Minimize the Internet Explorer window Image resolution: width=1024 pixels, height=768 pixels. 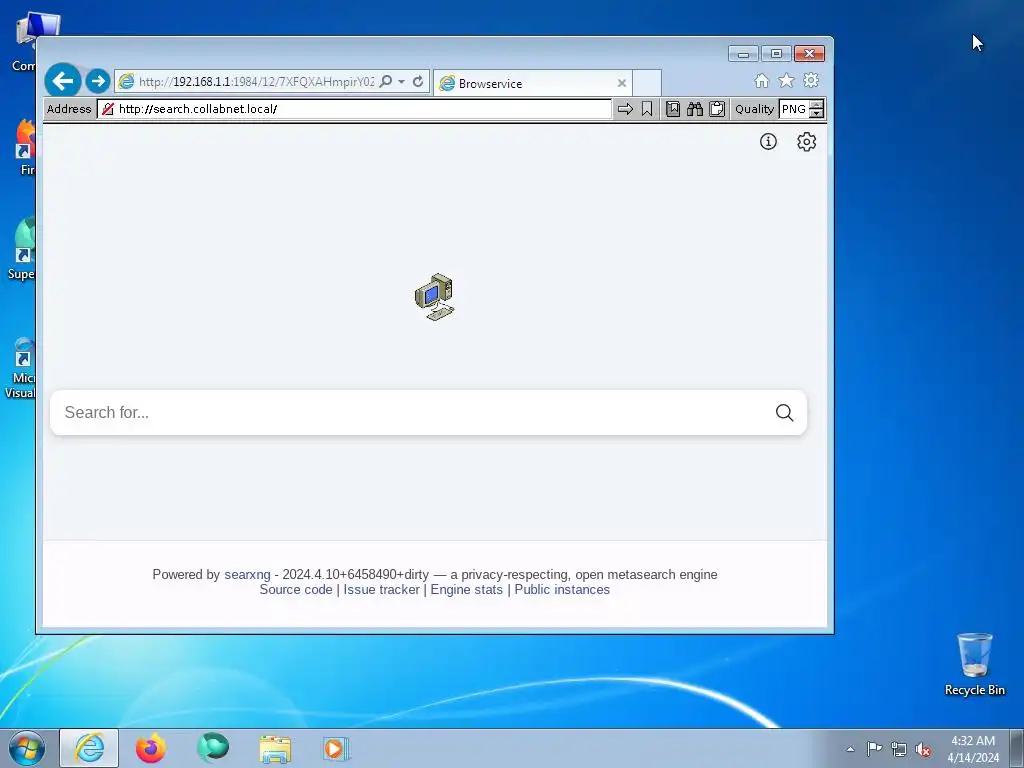743,54
